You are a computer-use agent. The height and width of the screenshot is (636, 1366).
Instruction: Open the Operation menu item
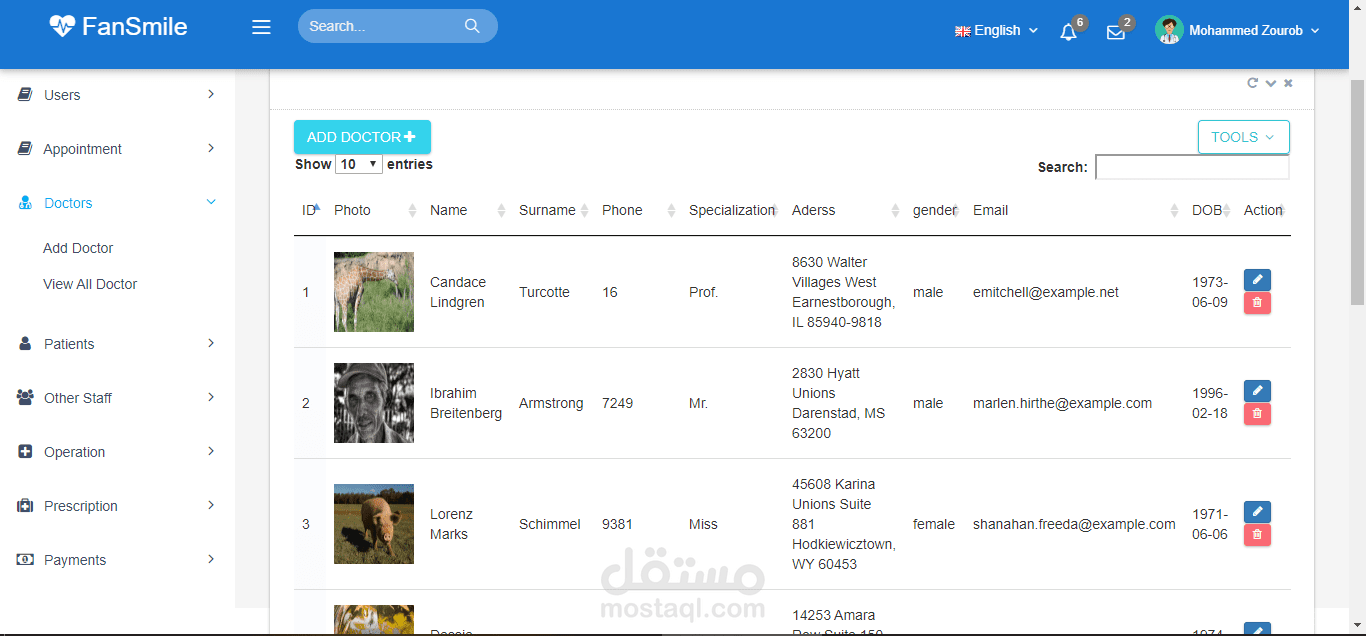click(117, 452)
